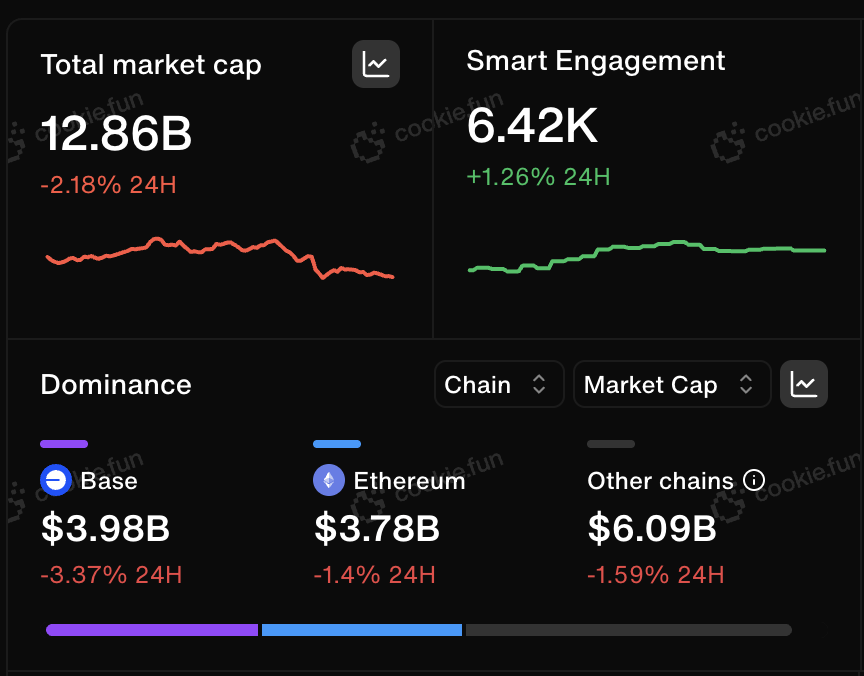
Task: Click the Chain dropdown up-down arrows
Action: (539, 384)
